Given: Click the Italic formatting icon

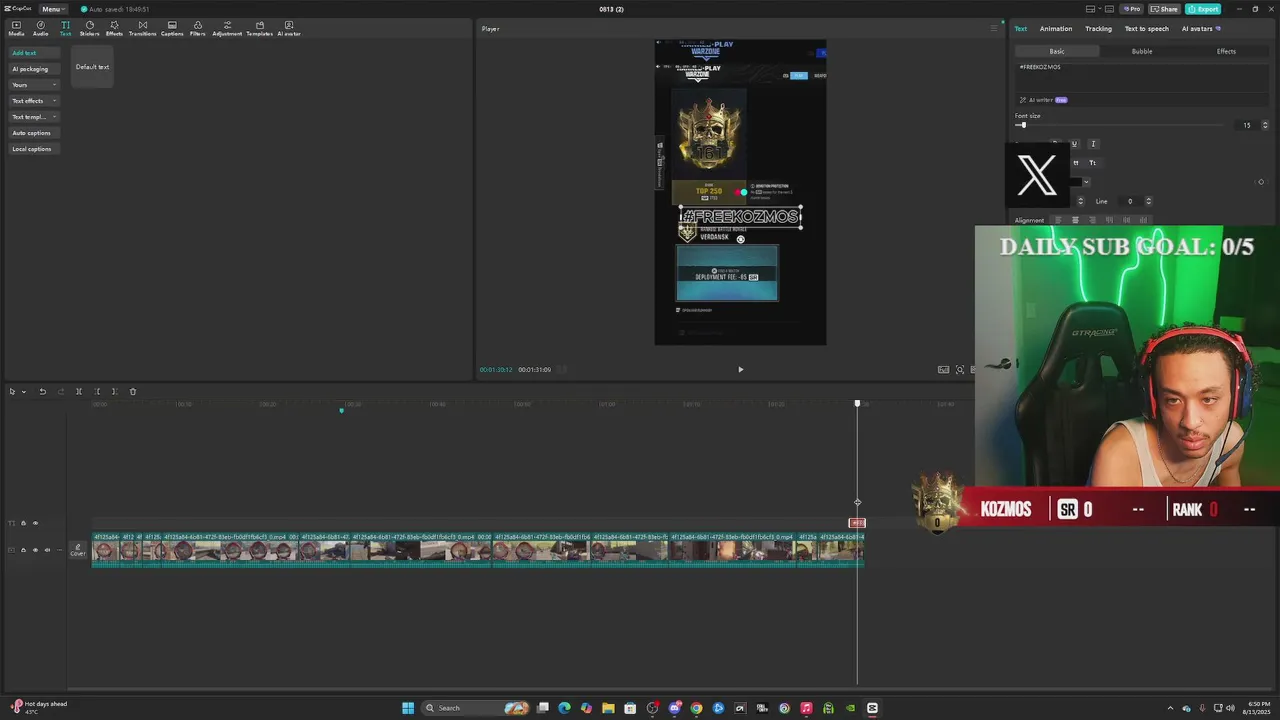Looking at the screenshot, I should click(x=1093, y=144).
